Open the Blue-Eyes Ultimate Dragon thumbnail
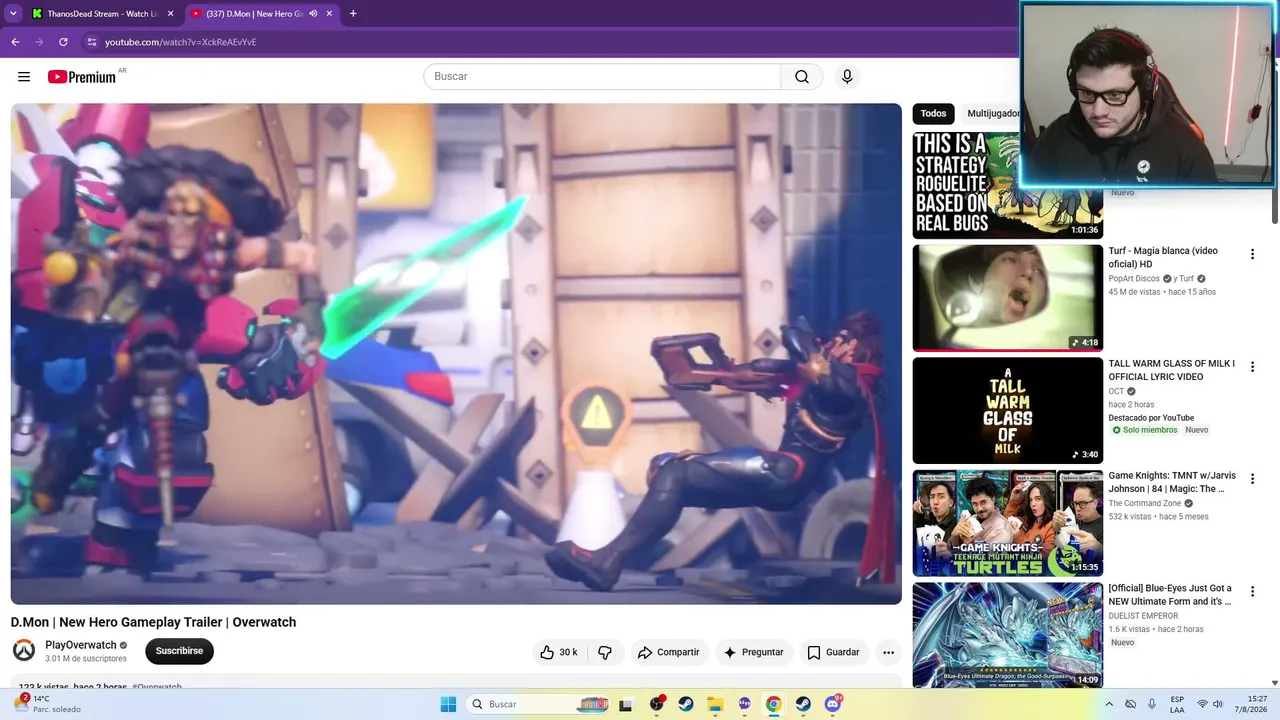 click(1007, 635)
